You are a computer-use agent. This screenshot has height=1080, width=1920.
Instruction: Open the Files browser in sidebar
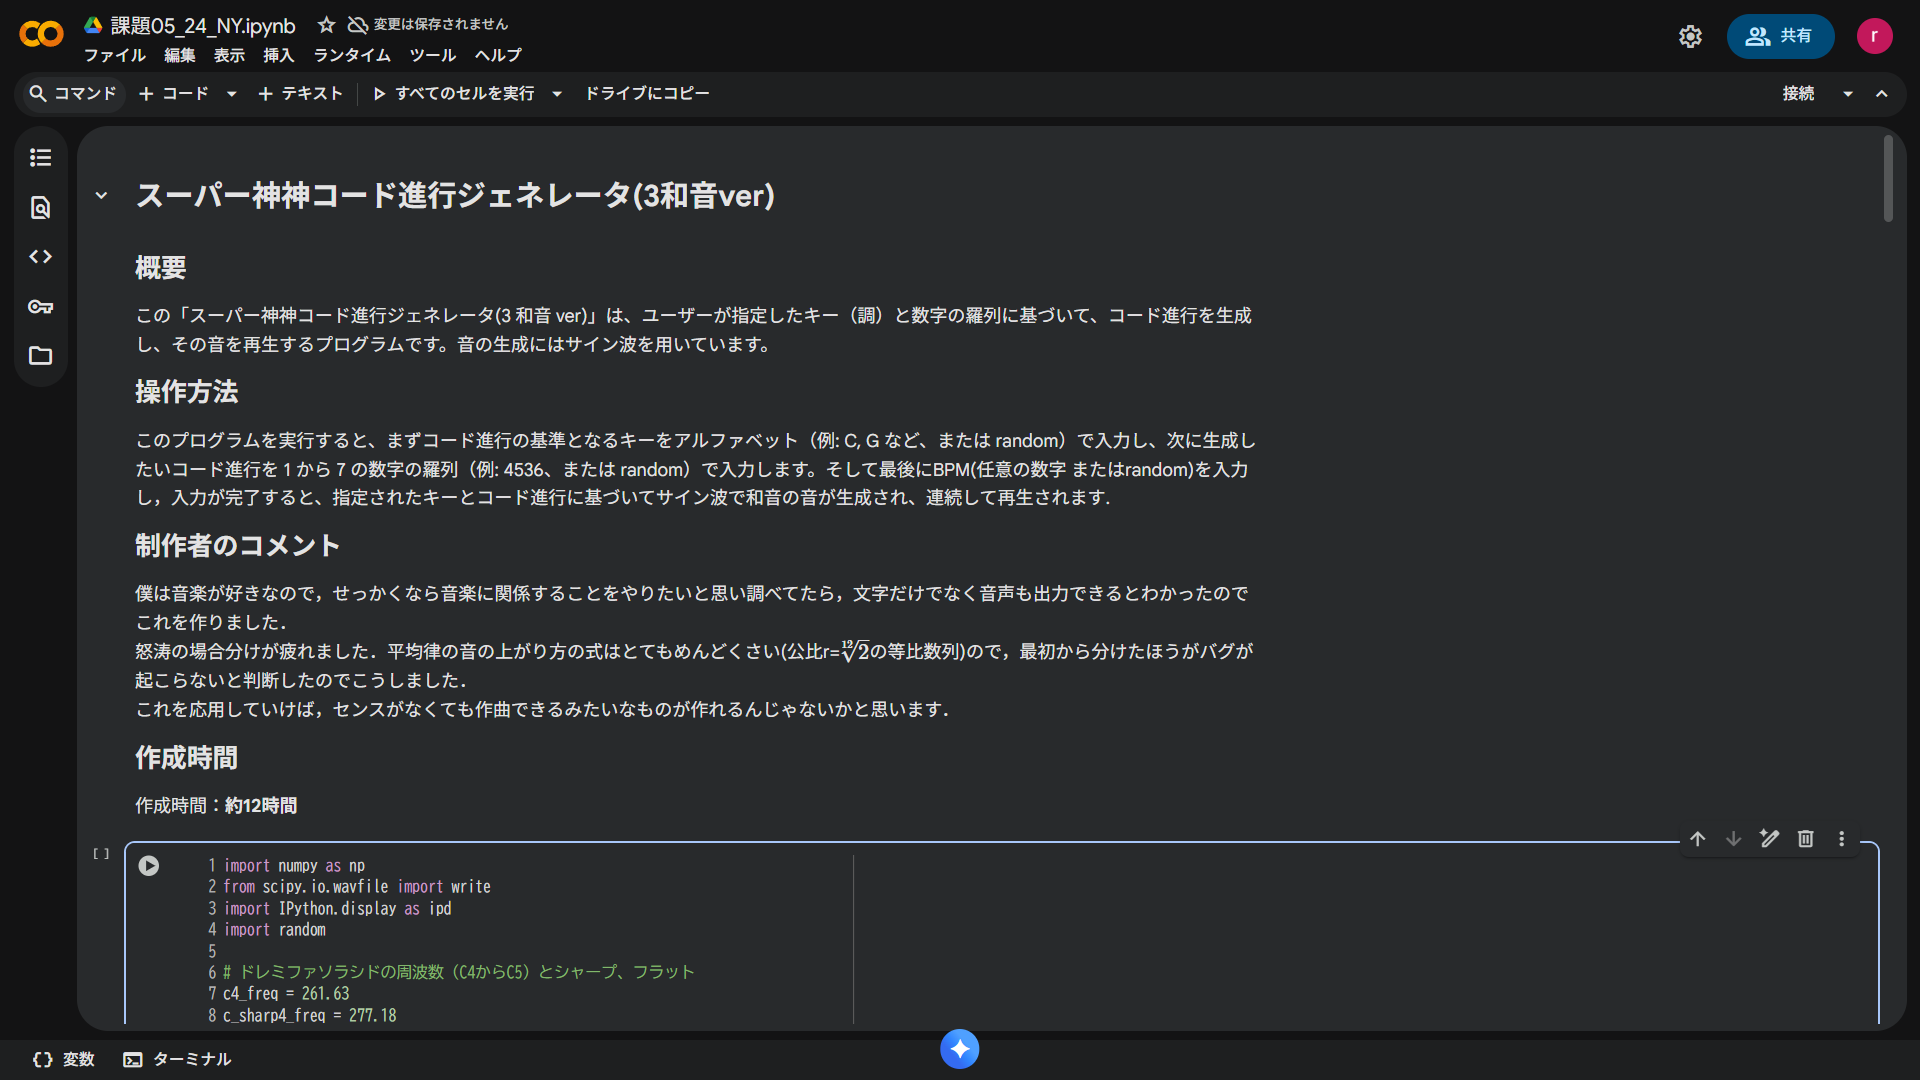pyautogui.click(x=40, y=356)
